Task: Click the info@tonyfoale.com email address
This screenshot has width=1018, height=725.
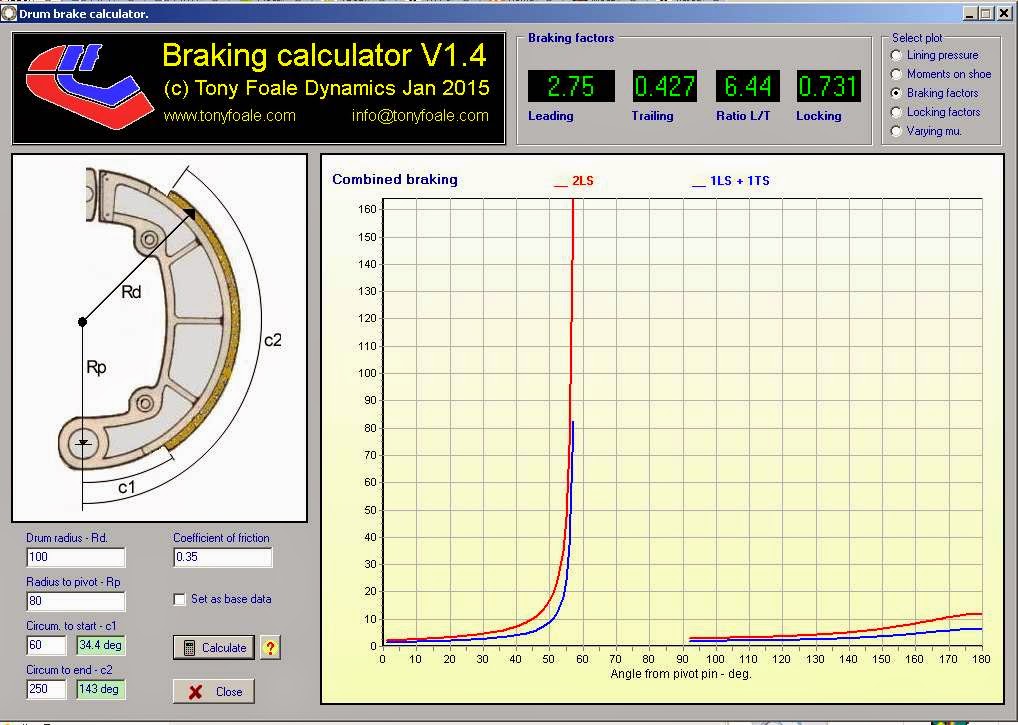Action: point(420,116)
